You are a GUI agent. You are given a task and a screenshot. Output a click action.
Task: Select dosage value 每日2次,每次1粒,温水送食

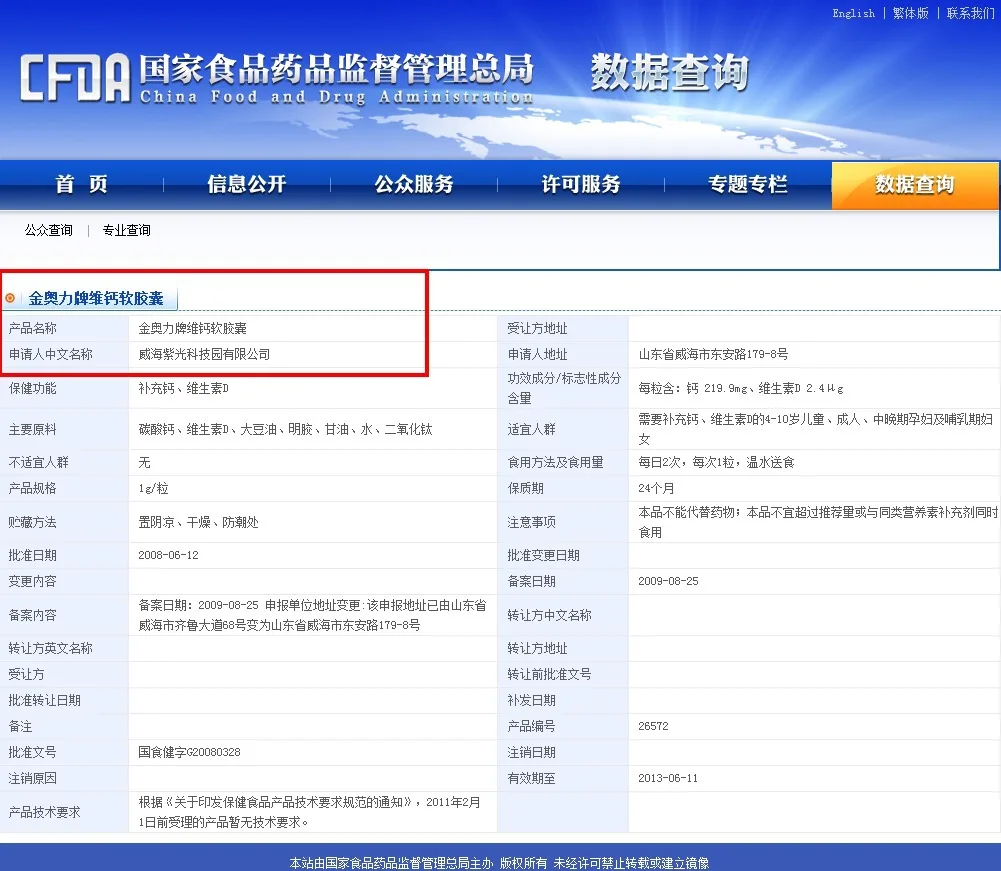click(716, 462)
